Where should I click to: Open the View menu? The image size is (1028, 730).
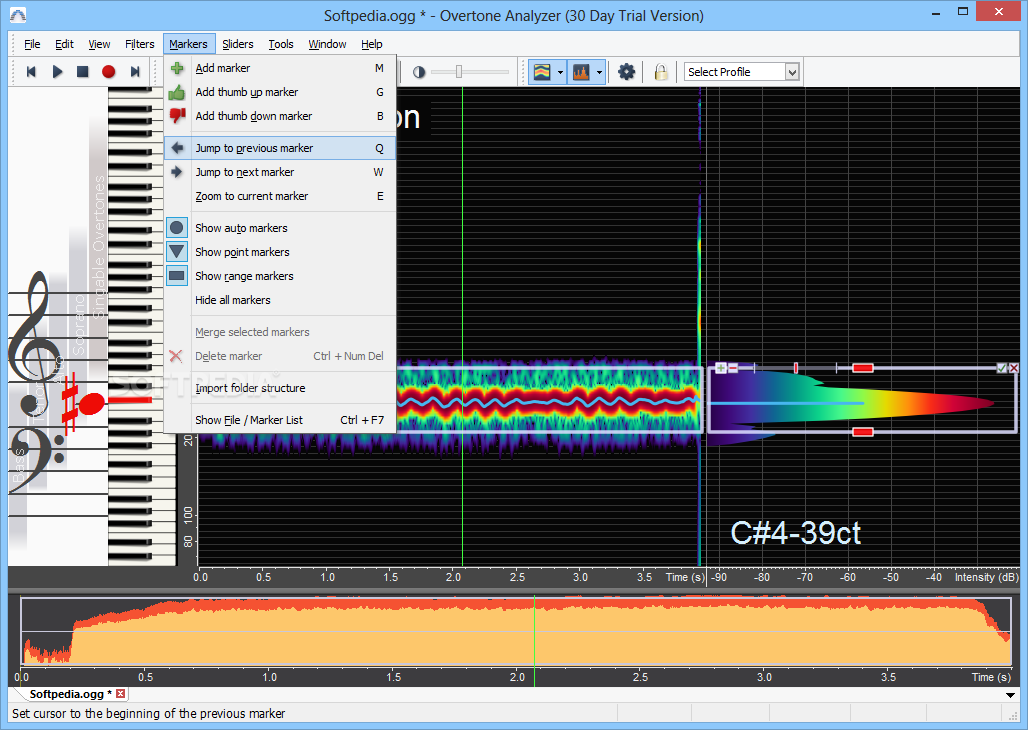[x=99, y=44]
